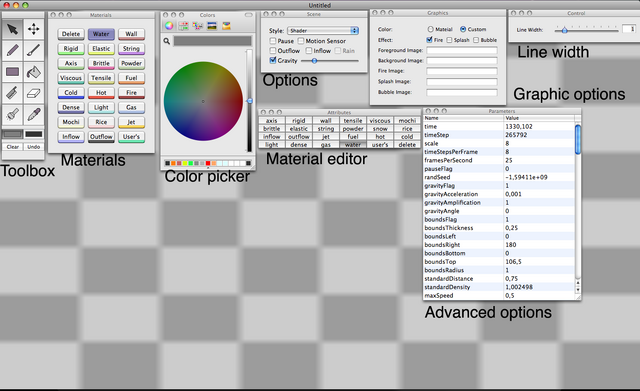Click the red swatch in the color tray
The height and width of the screenshot is (391, 640).
point(208,163)
